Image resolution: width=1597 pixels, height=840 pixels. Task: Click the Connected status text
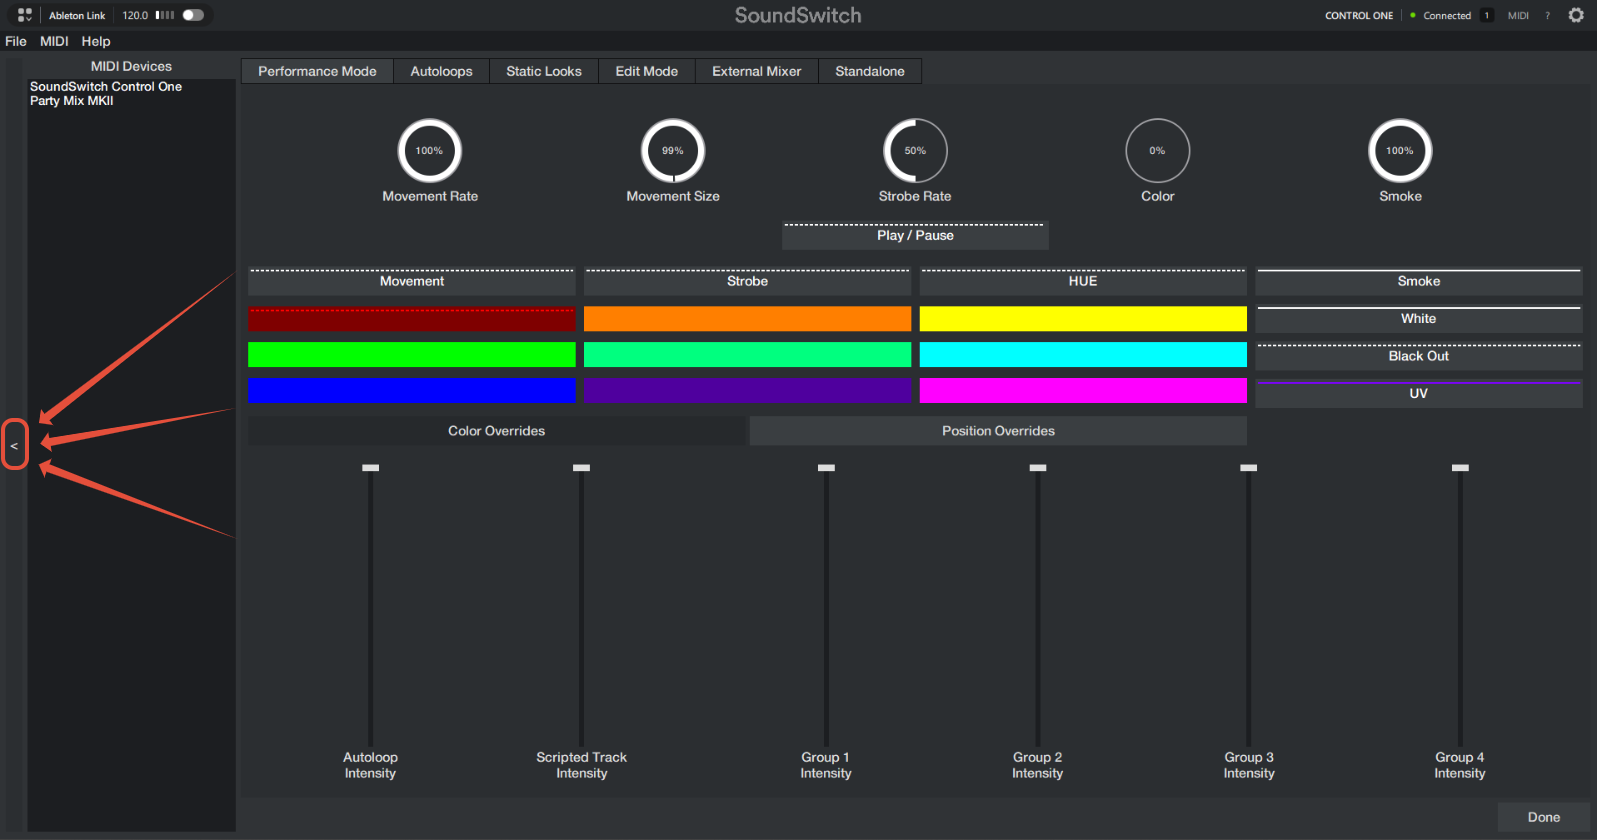click(1447, 15)
